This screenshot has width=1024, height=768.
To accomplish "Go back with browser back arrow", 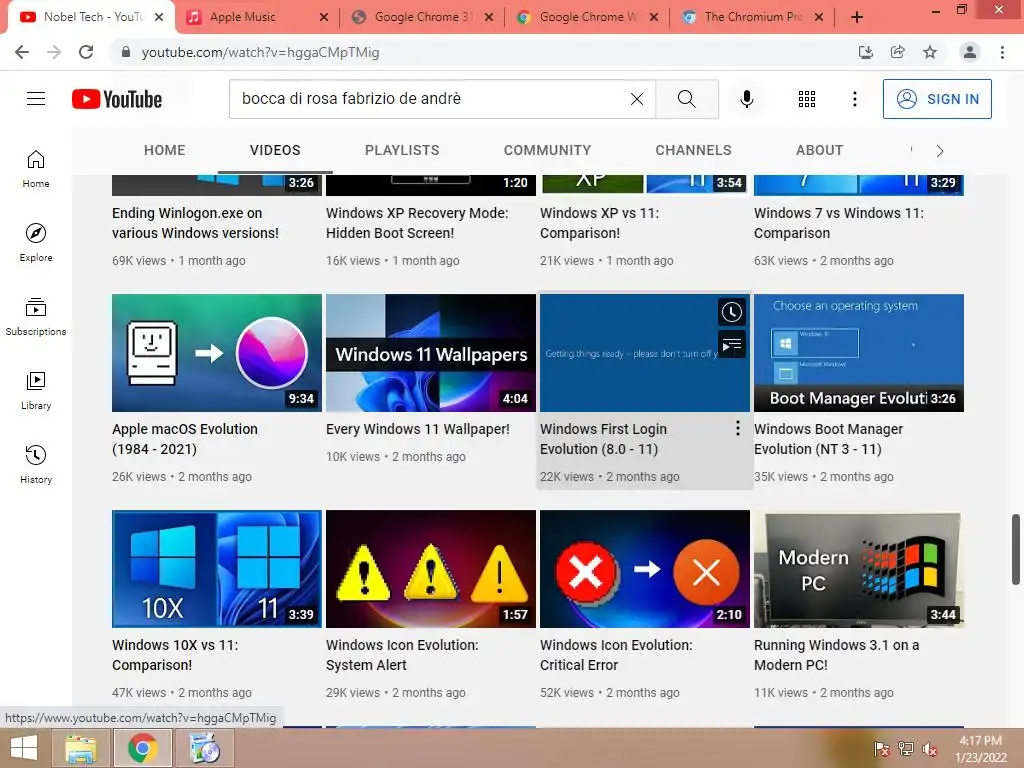I will coord(22,52).
